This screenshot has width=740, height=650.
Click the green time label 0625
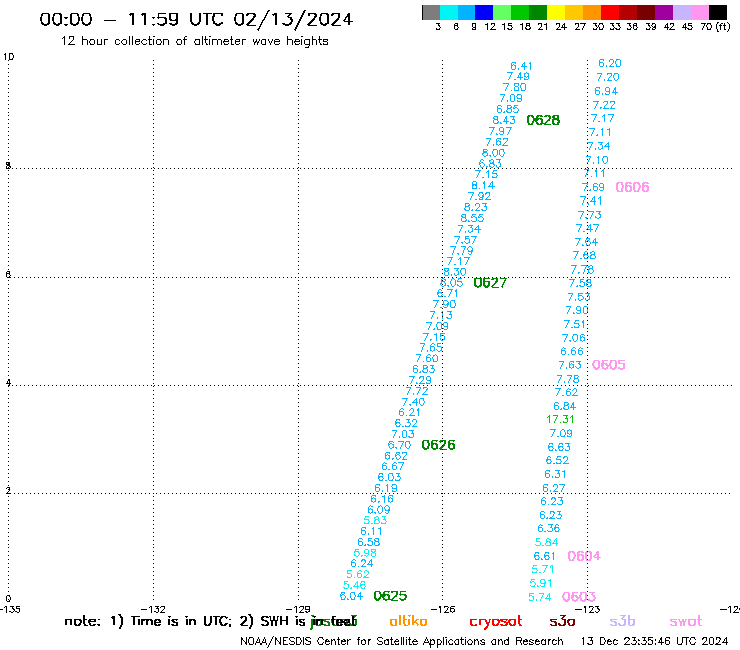390,596
